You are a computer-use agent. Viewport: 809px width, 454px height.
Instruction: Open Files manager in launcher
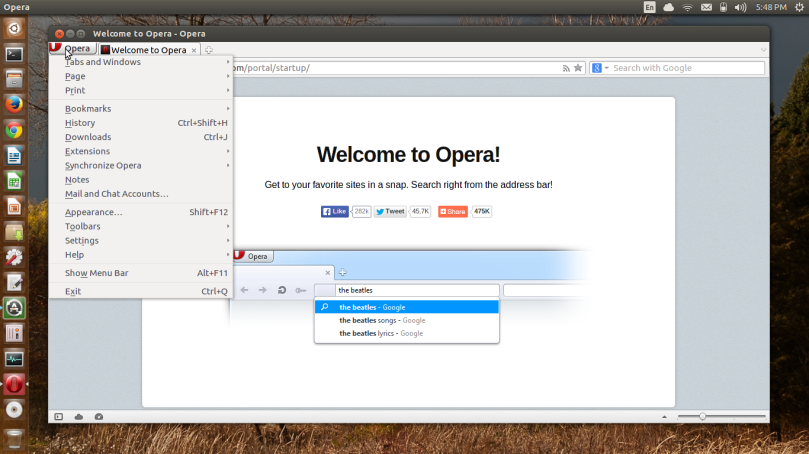coord(14,79)
